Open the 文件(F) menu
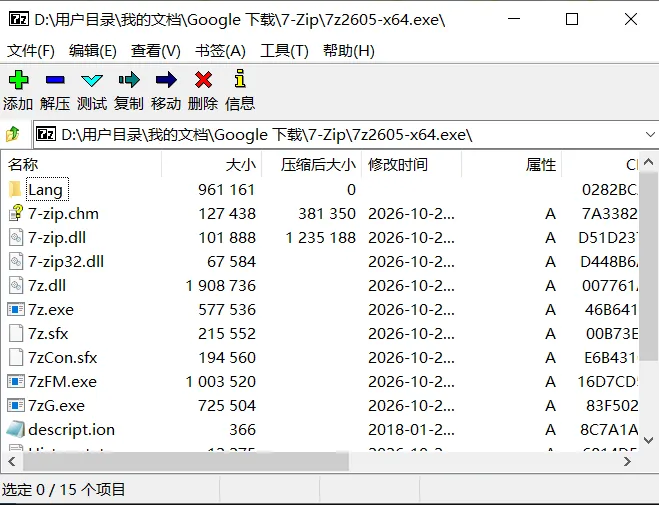 tap(31, 51)
